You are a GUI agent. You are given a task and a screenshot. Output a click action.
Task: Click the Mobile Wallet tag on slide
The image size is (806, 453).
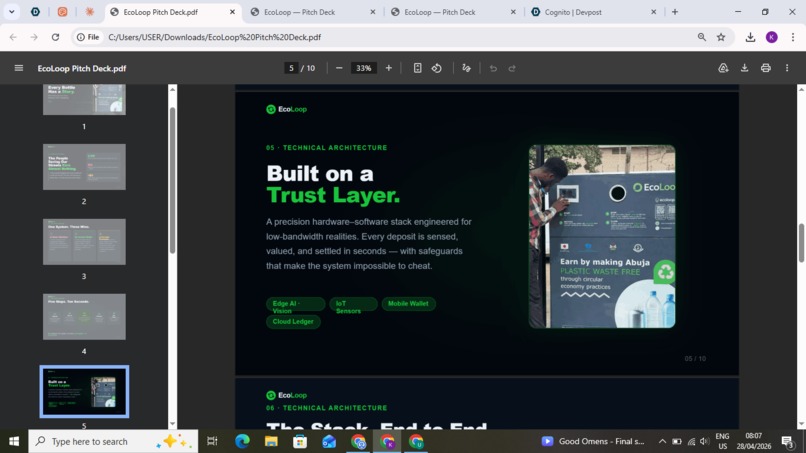tap(408, 303)
